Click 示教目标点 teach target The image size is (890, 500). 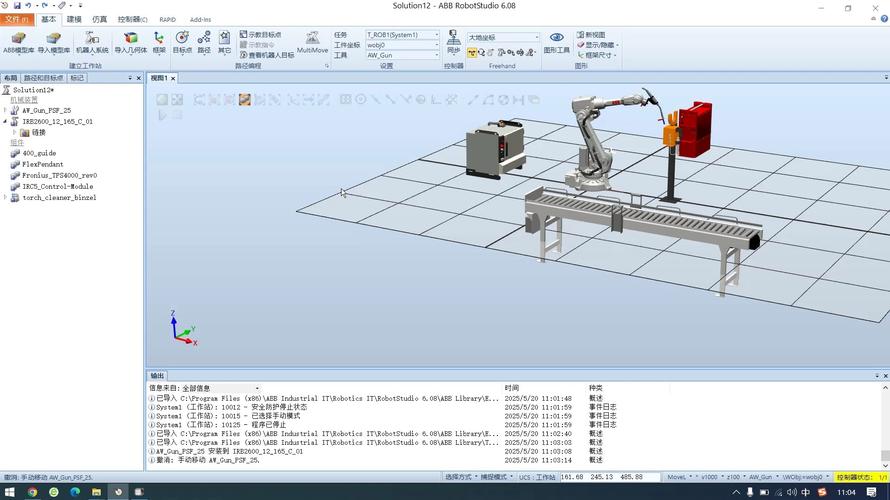(x=261, y=35)
